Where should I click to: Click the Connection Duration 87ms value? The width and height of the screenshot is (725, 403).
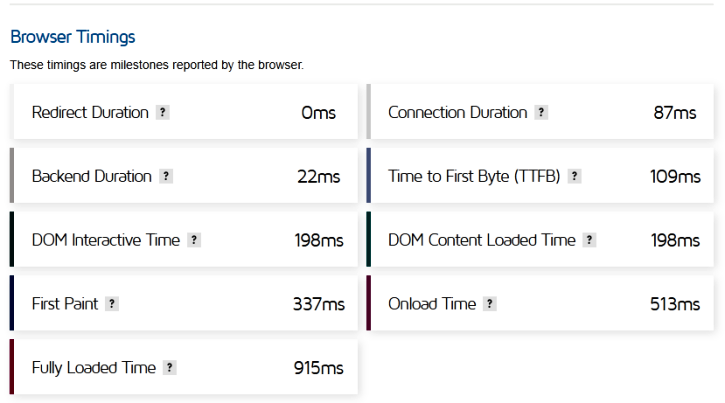tap(675, 113)
